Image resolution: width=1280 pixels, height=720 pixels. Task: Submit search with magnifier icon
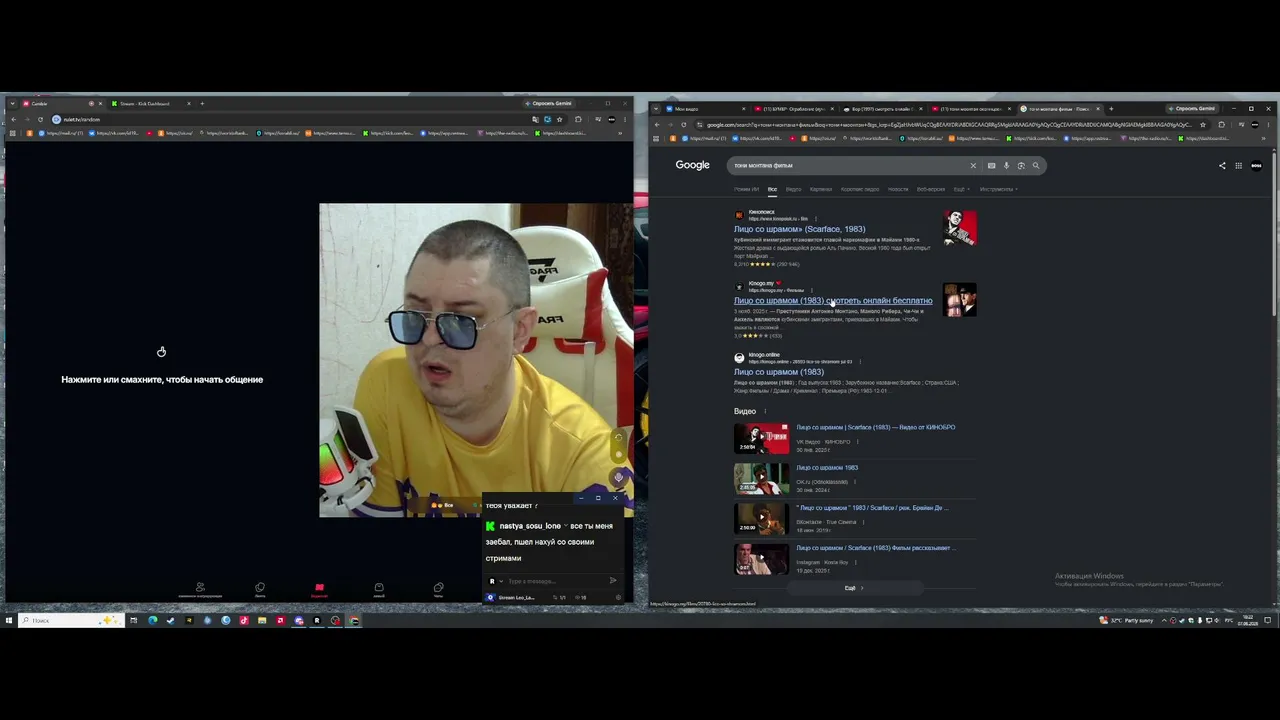1036,166
